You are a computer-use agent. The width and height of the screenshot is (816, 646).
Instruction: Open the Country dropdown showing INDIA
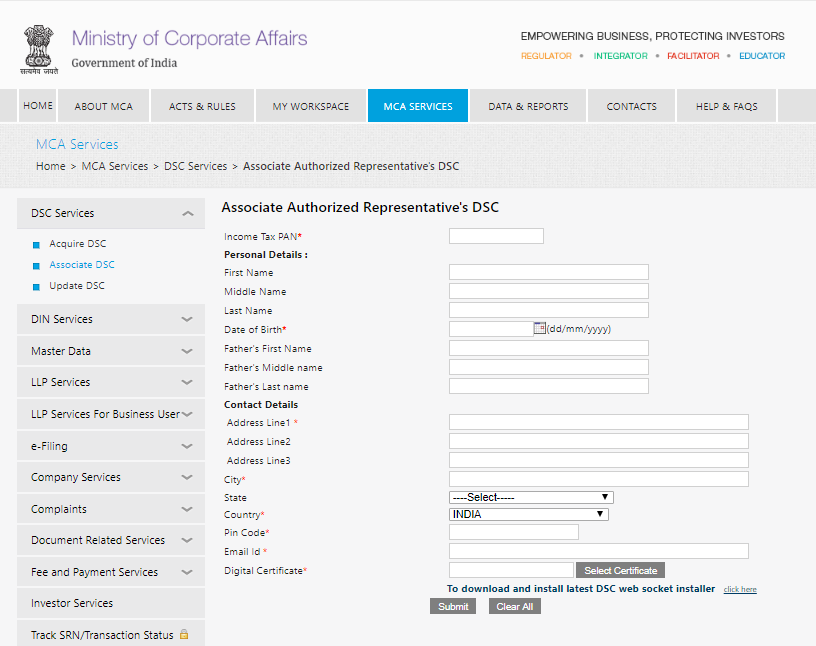point(528,514)
